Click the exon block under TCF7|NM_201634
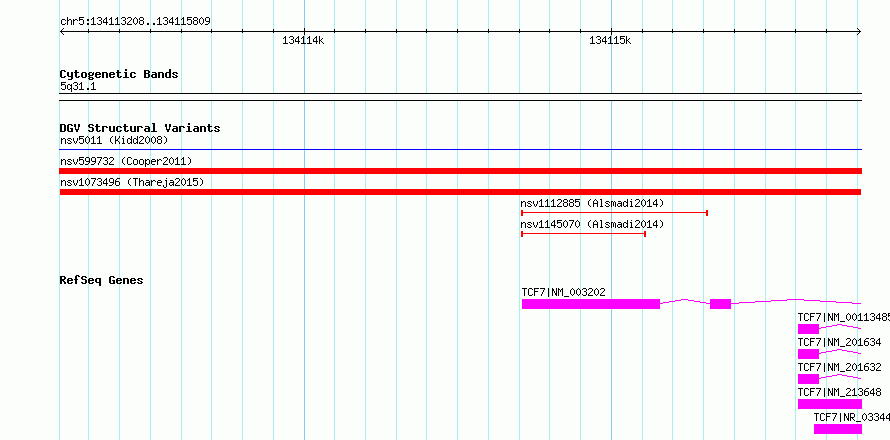 (x=808, y=354)
